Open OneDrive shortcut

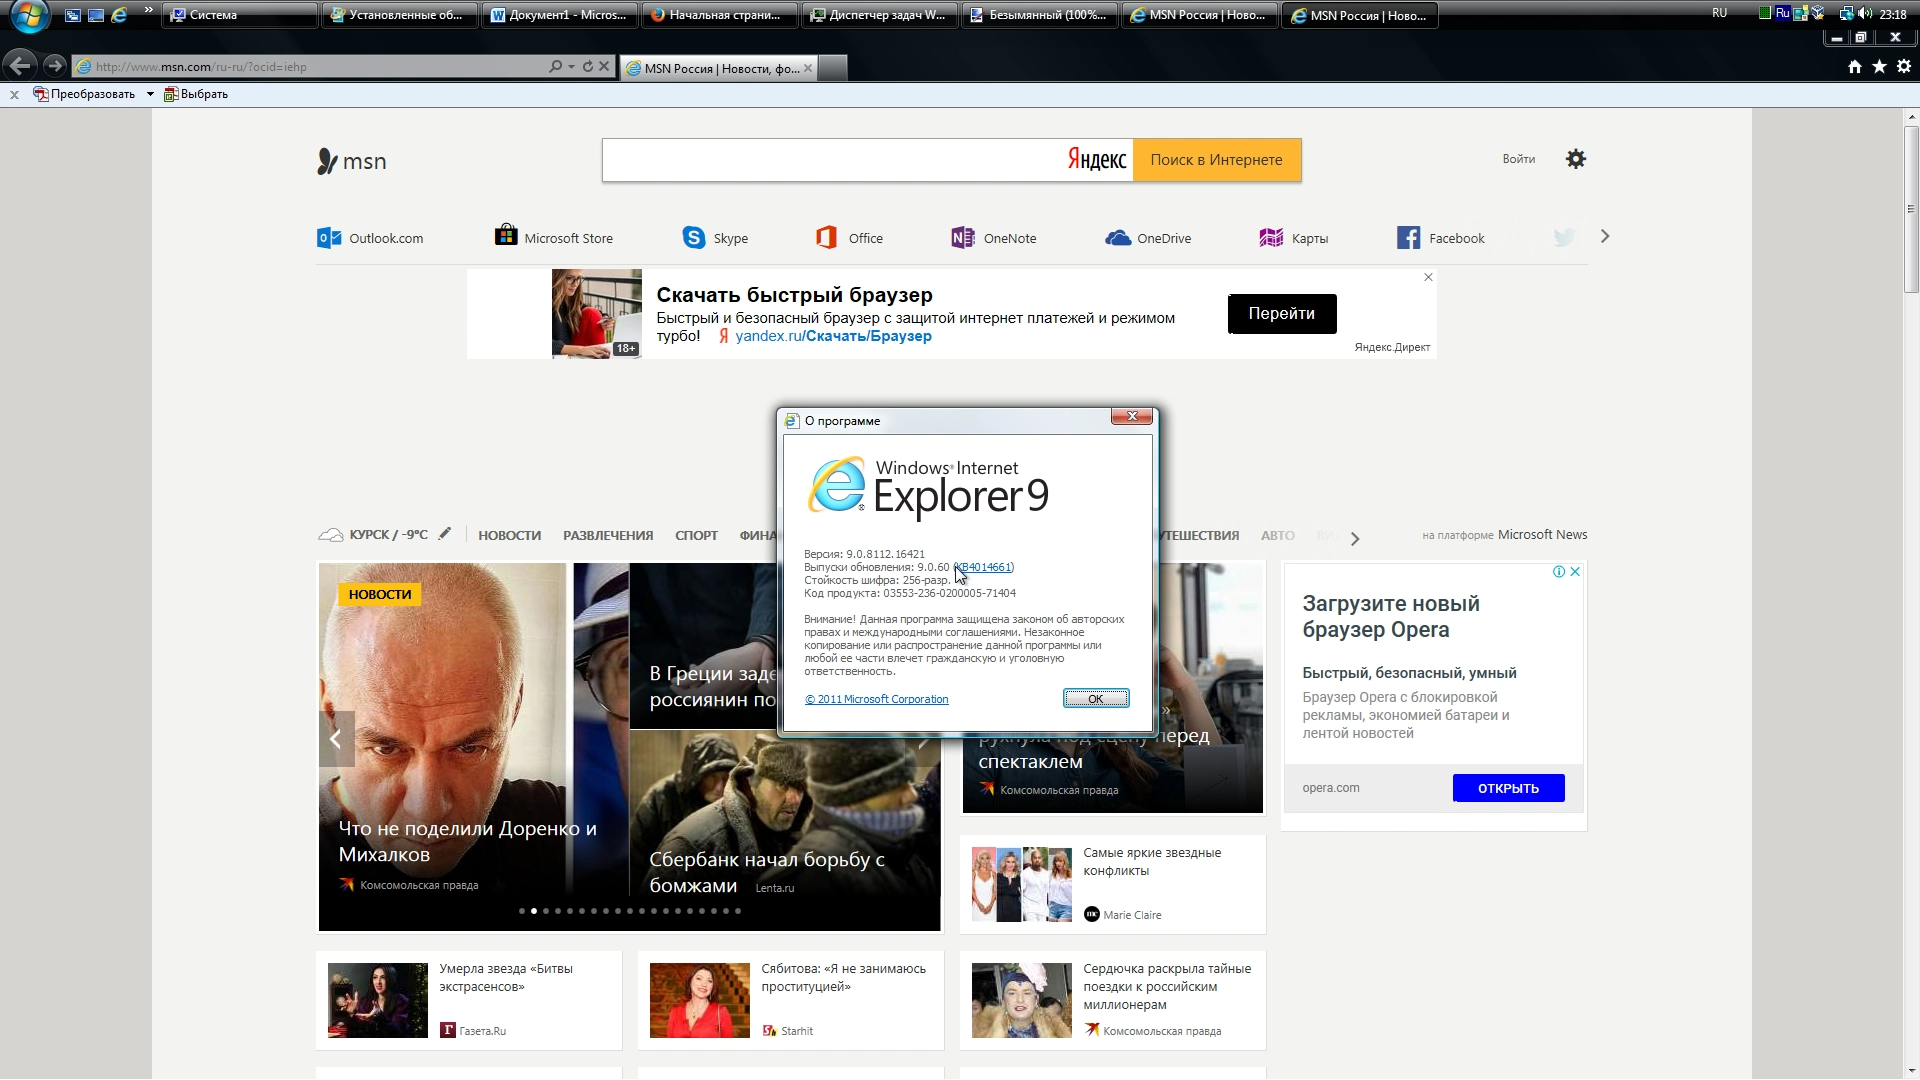tap(1148, 238)
